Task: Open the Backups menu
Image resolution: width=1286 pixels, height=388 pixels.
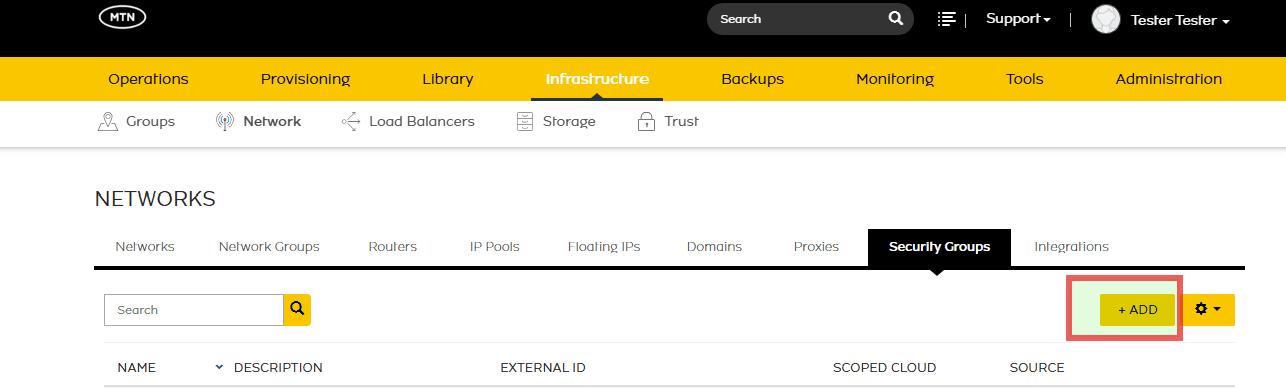Action: point(752,79)
